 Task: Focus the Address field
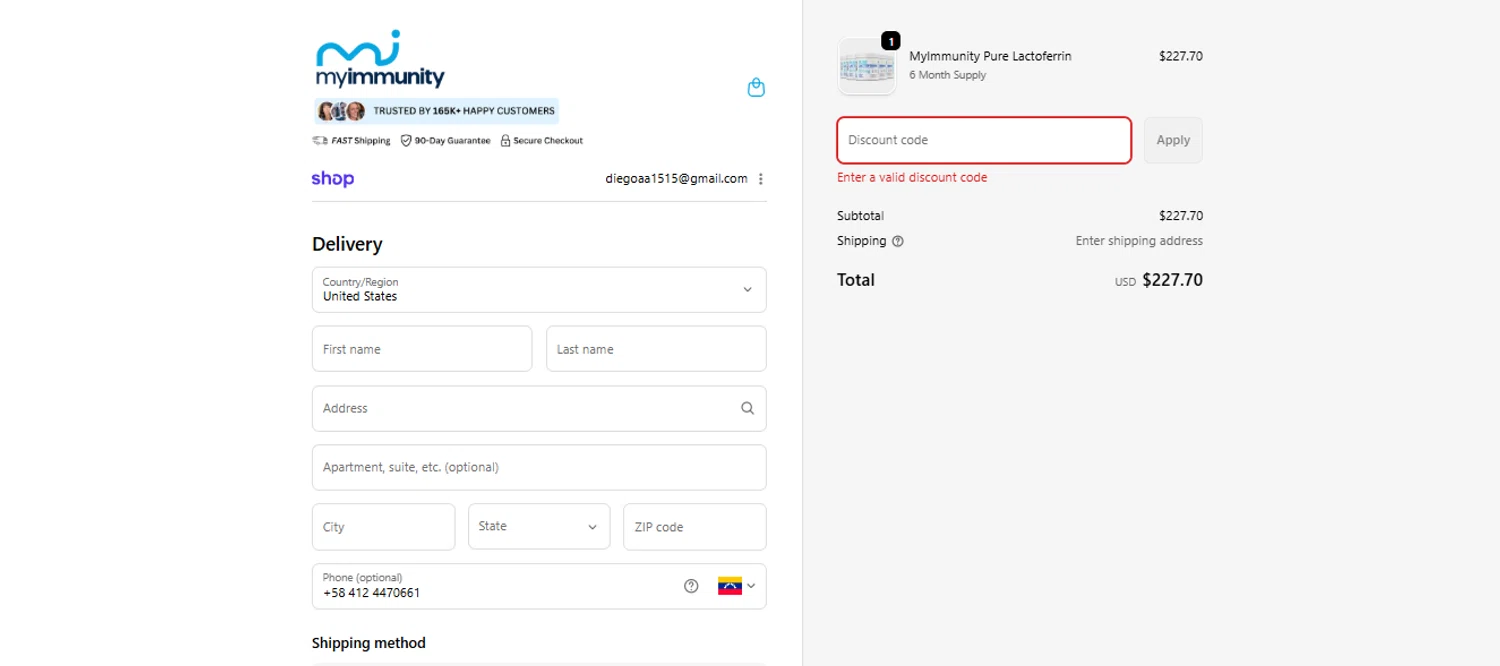[x=539, y=408]
